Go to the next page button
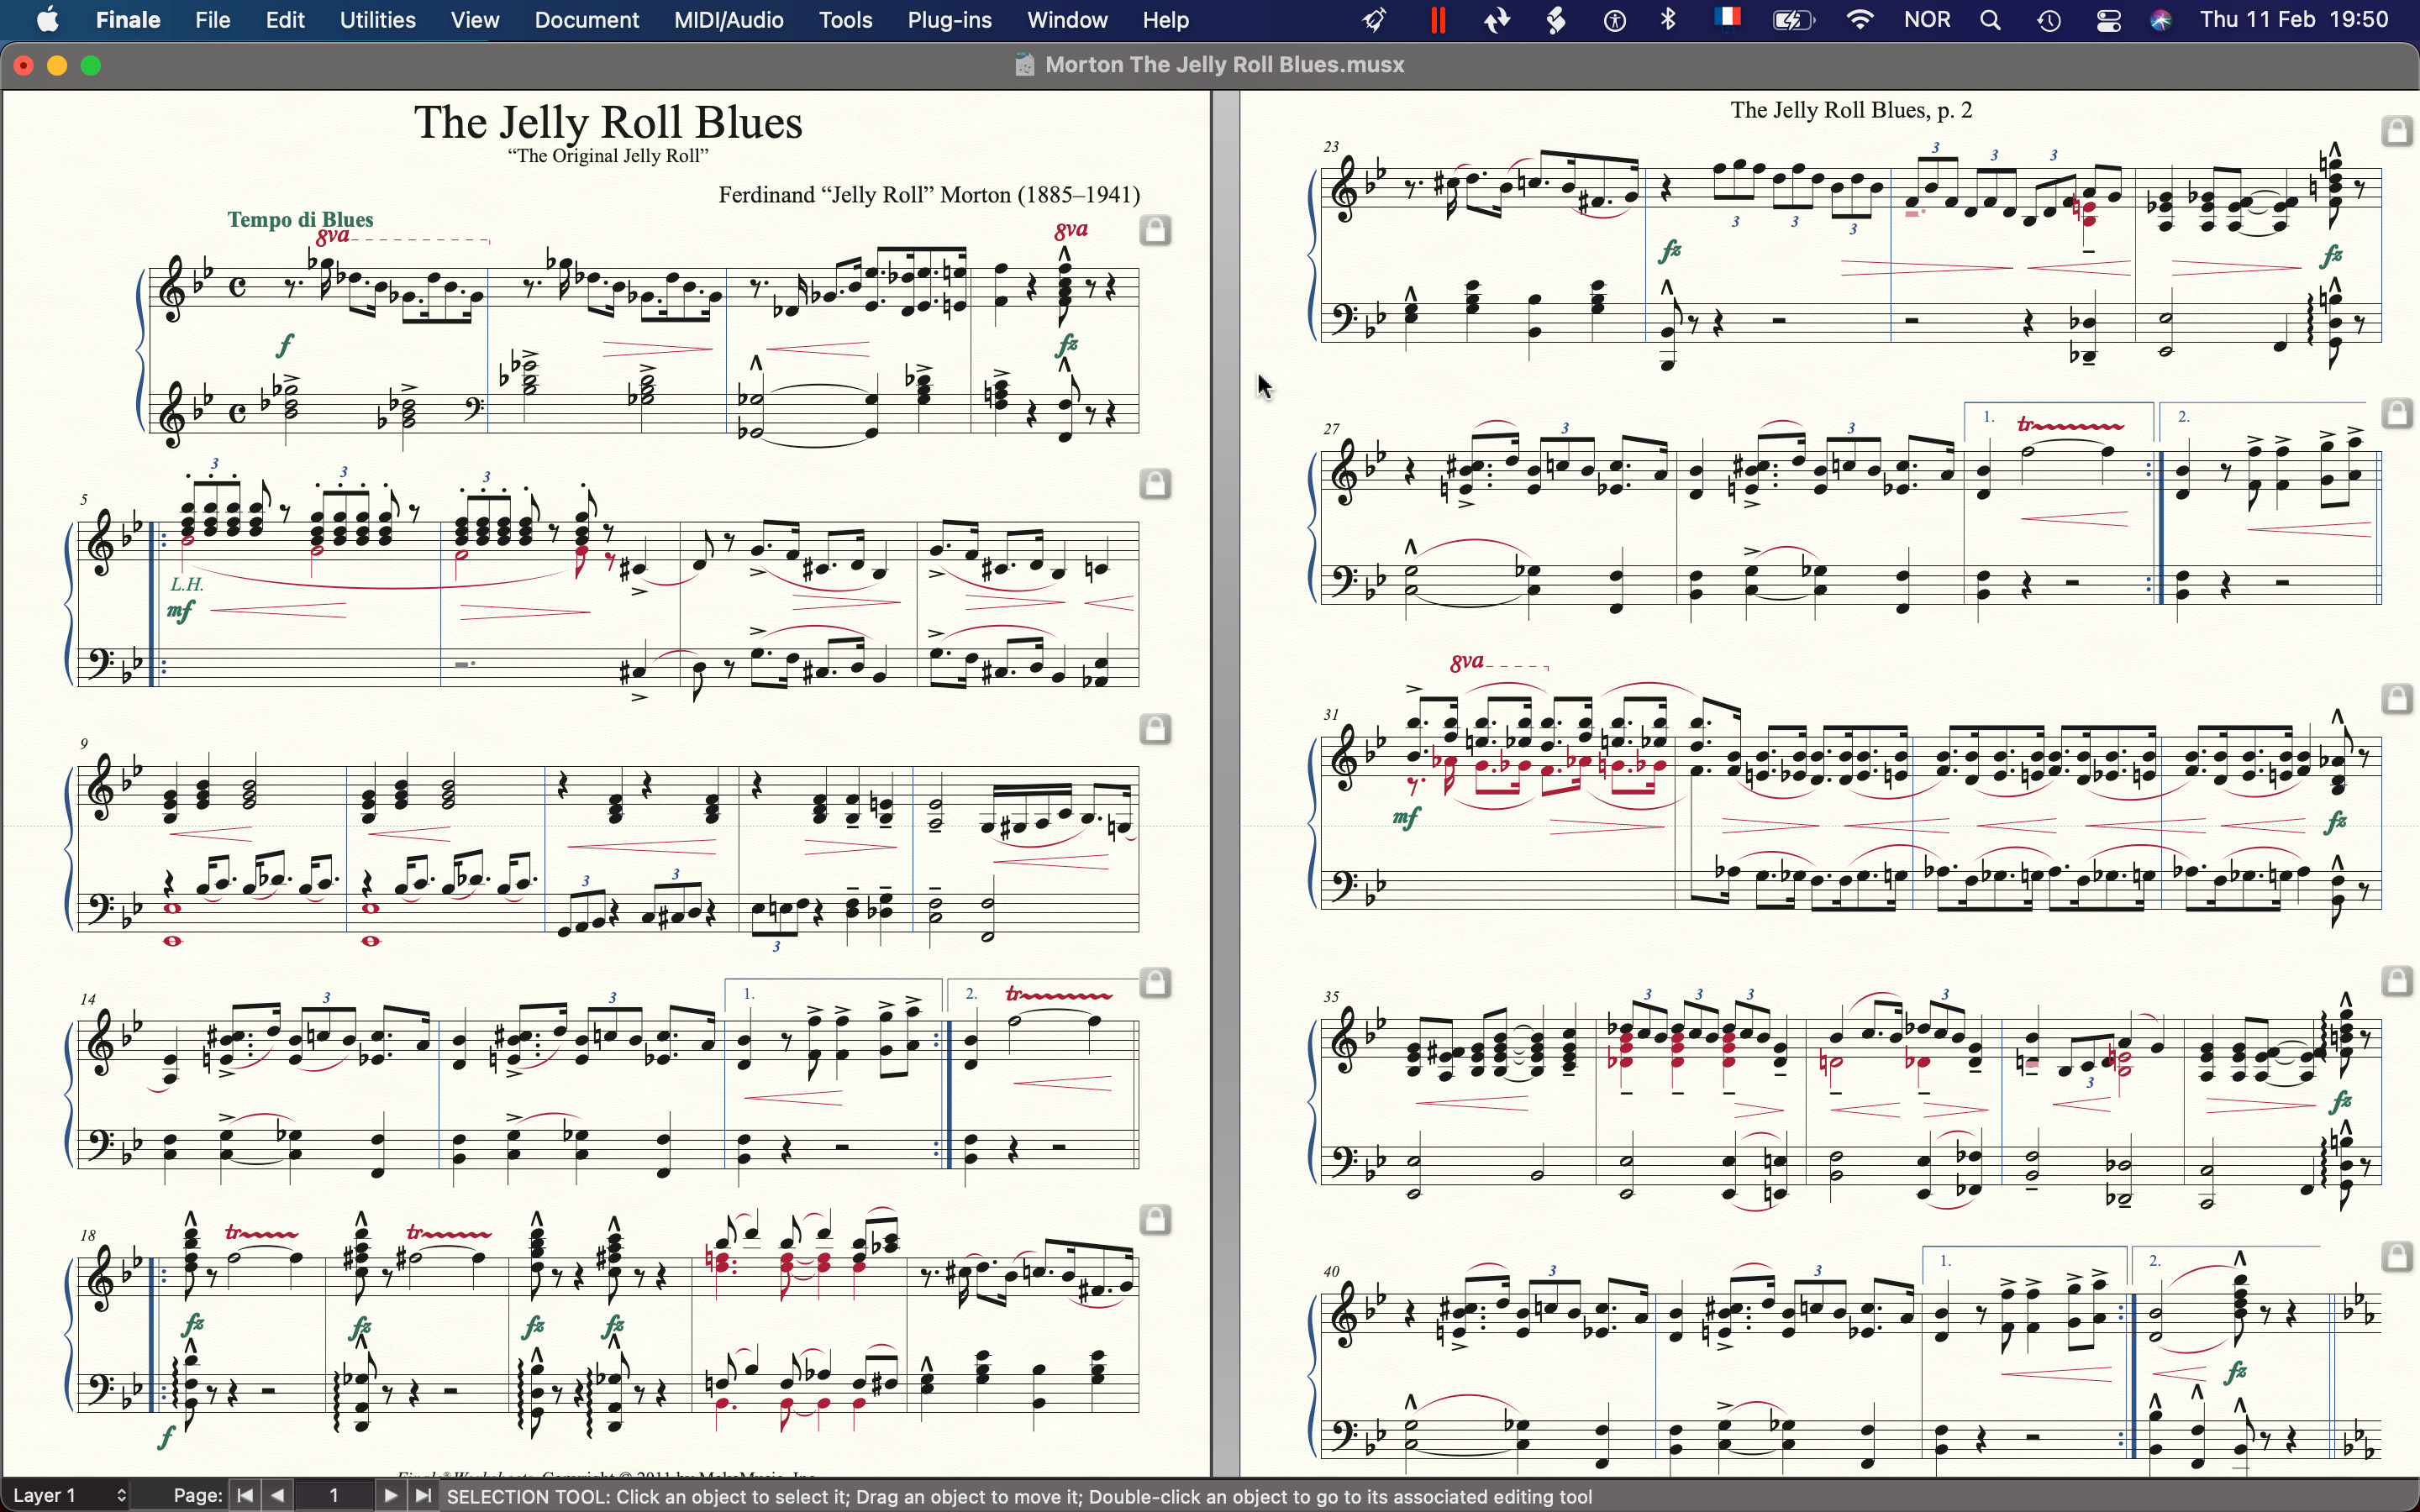The width and height of the screenshot is (2420, 1512). [x=391, y=1496]
